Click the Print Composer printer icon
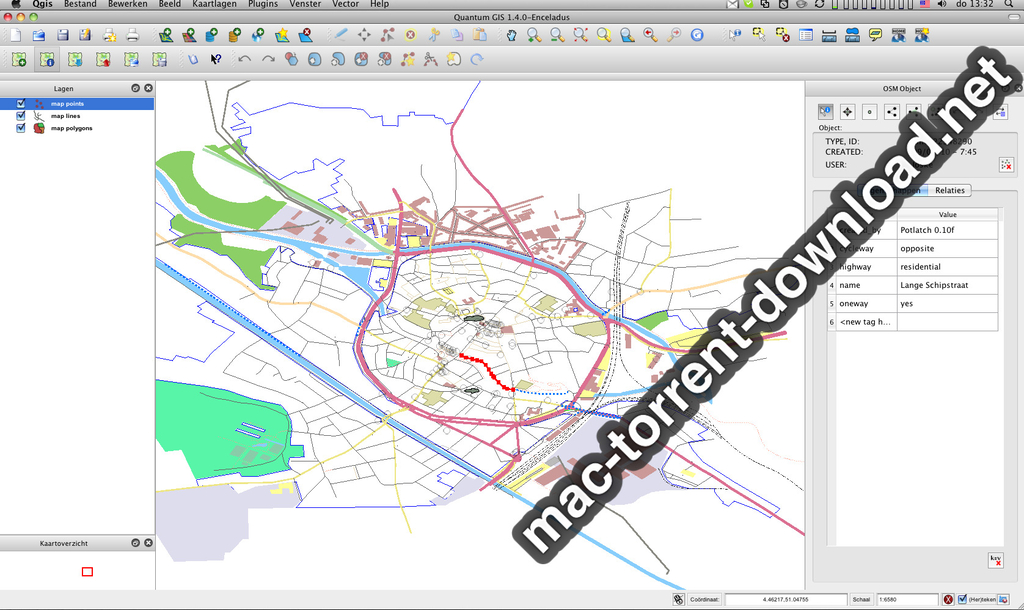This screenshot has height=610, width=1024. click(132, 35)
